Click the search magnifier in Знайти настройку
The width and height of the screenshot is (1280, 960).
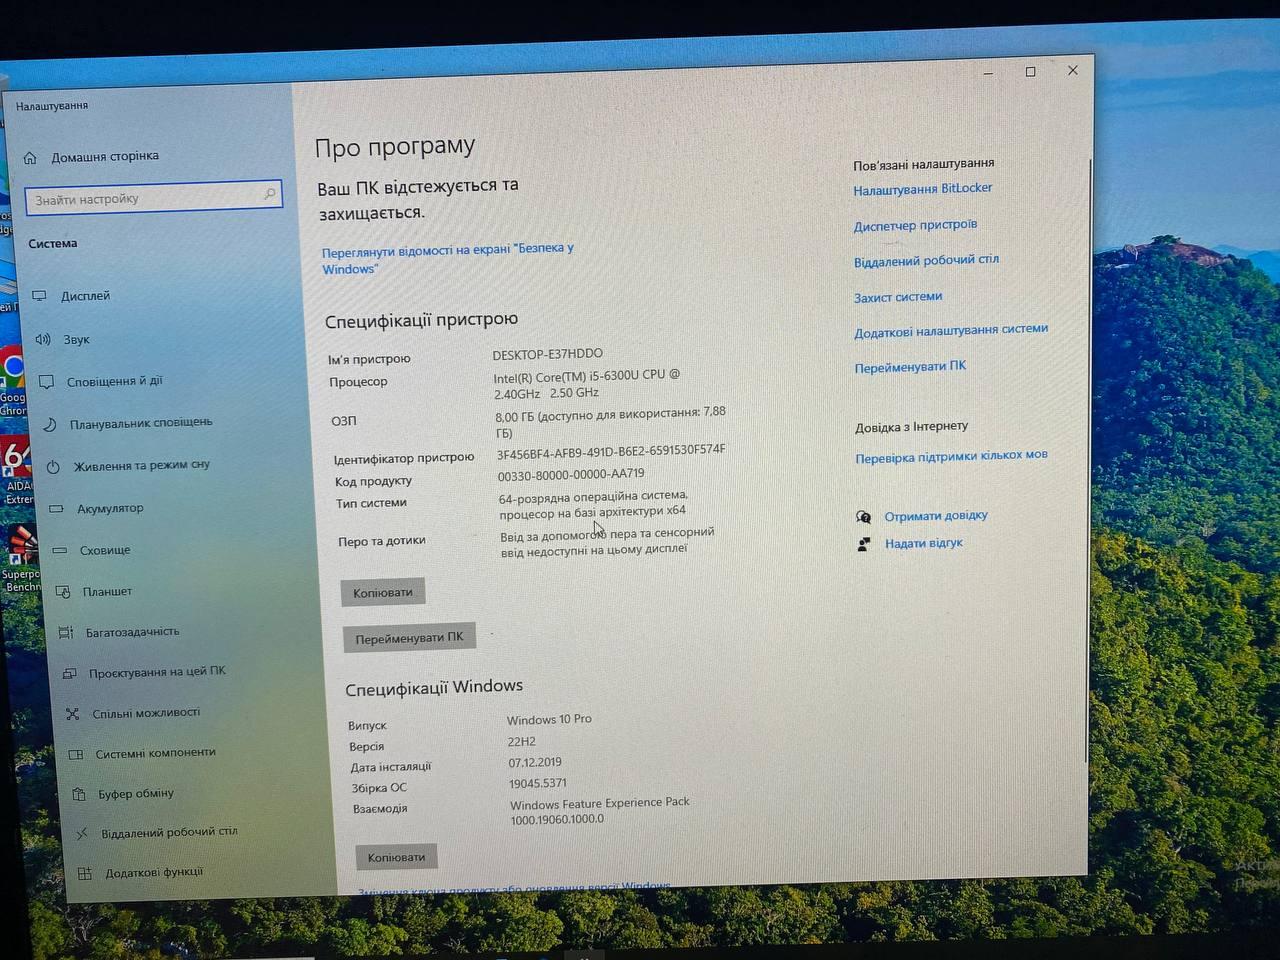click(x=269, y=194)
